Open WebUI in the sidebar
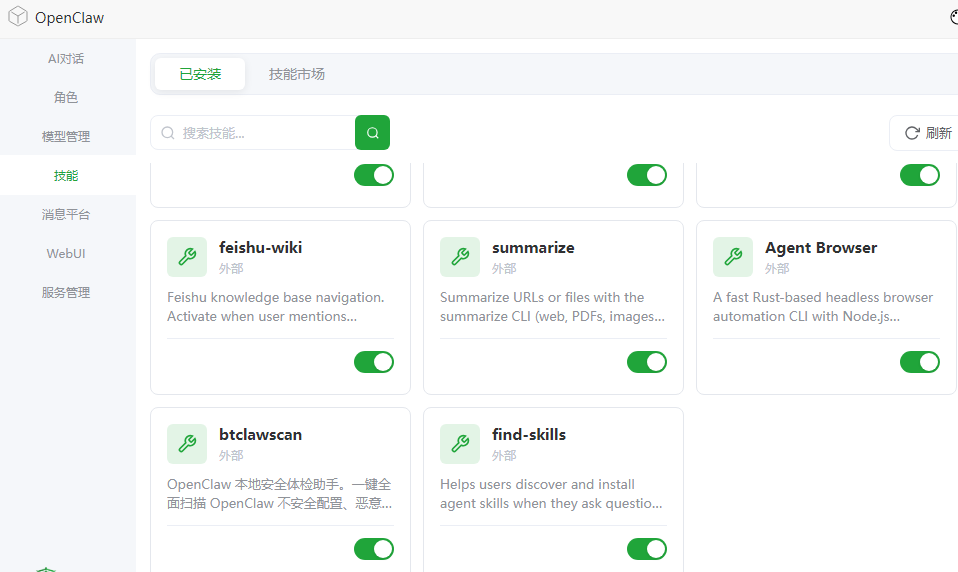Image resolution: width=958 pixels, height=572 pixels. 67,254
